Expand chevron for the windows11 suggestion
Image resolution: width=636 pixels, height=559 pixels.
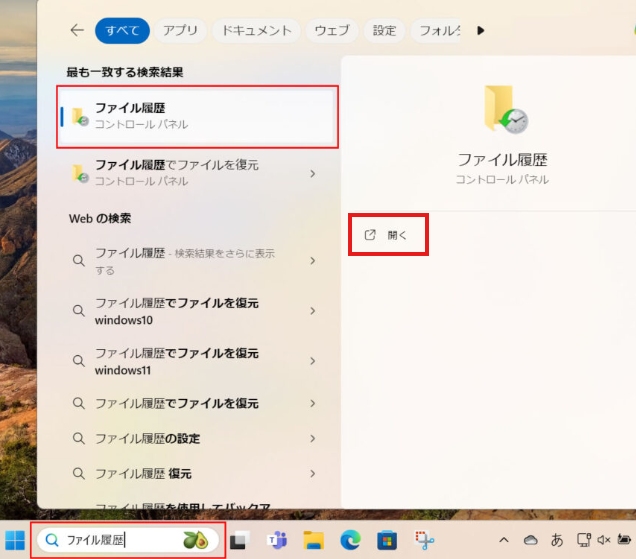[312, 361]
